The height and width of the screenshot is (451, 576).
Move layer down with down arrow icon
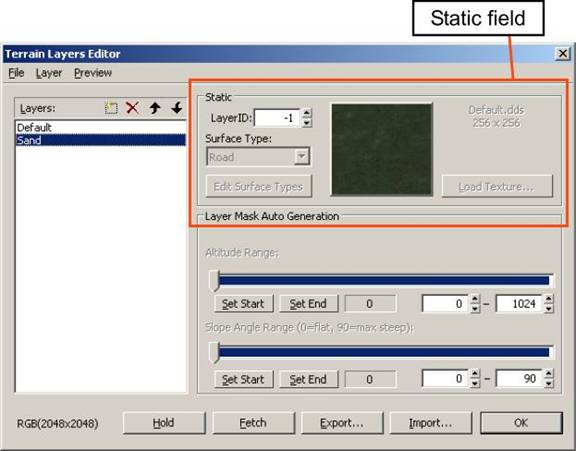click(x=177, y=108)
